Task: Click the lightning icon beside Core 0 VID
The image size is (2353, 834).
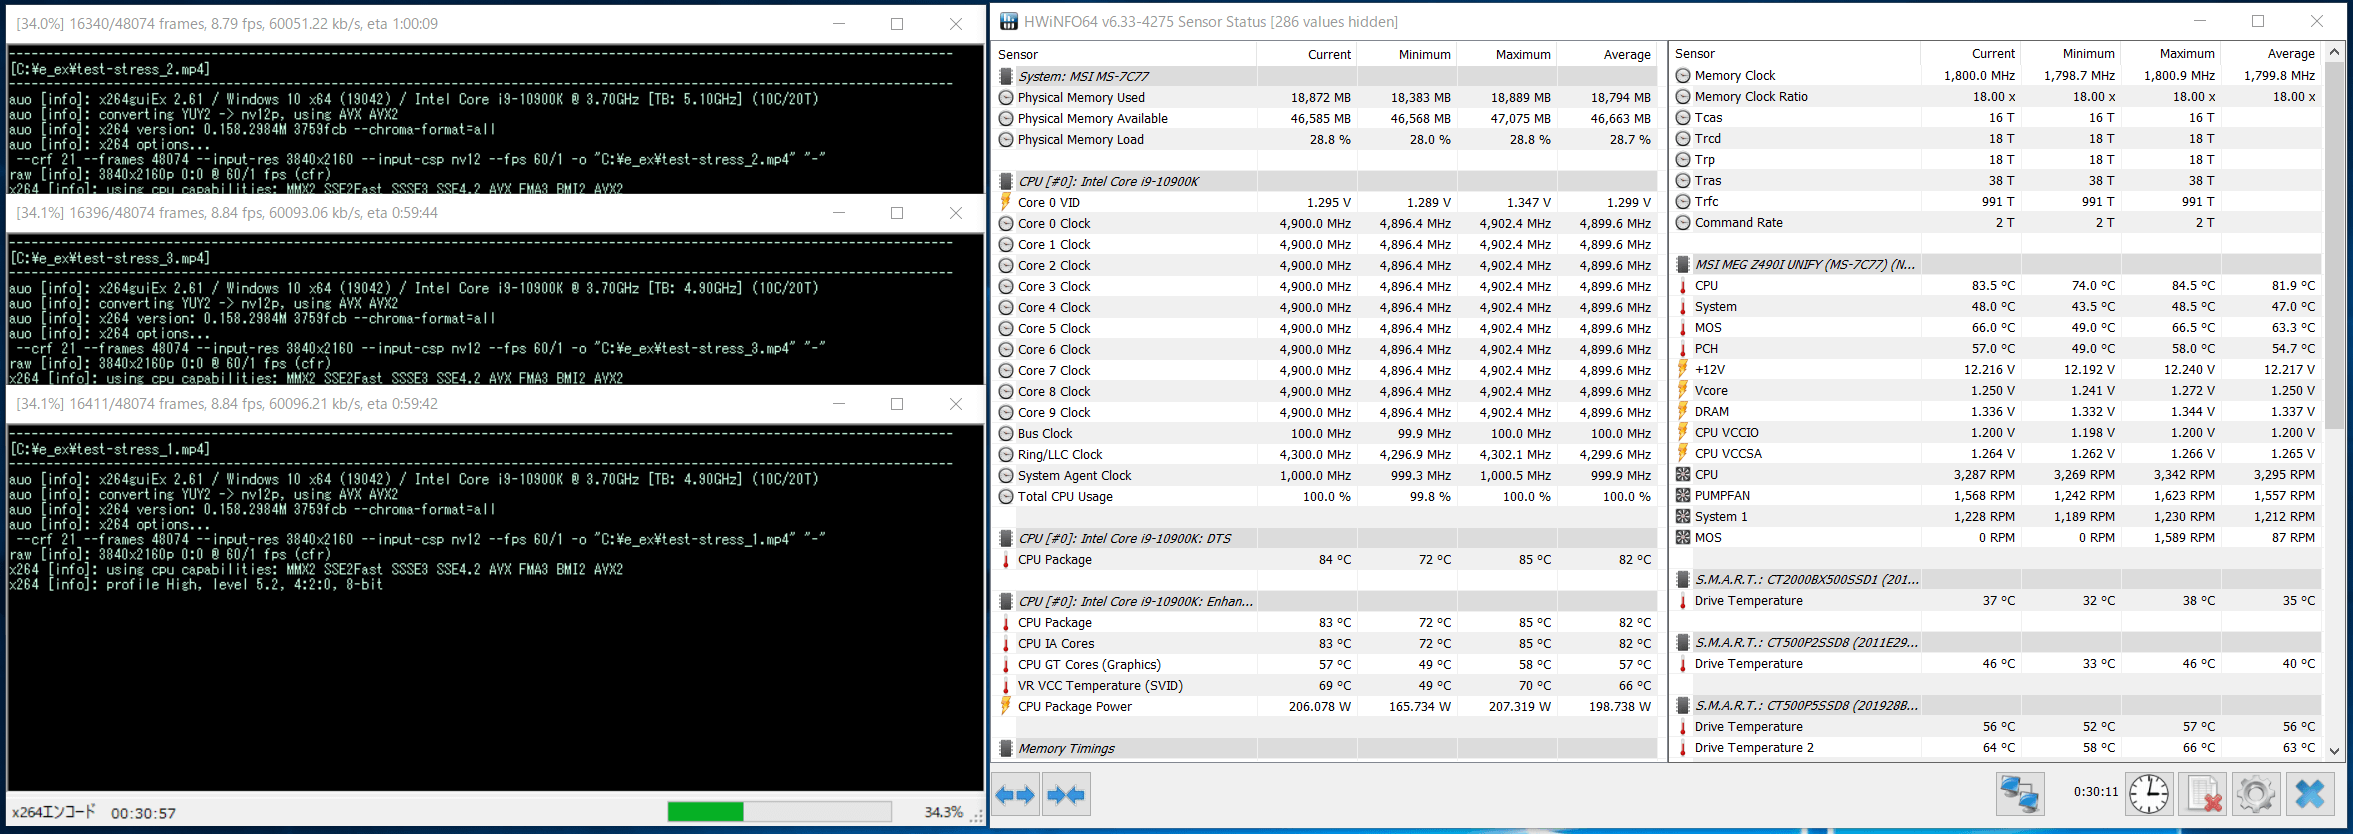Action: tap(1006, 202)
